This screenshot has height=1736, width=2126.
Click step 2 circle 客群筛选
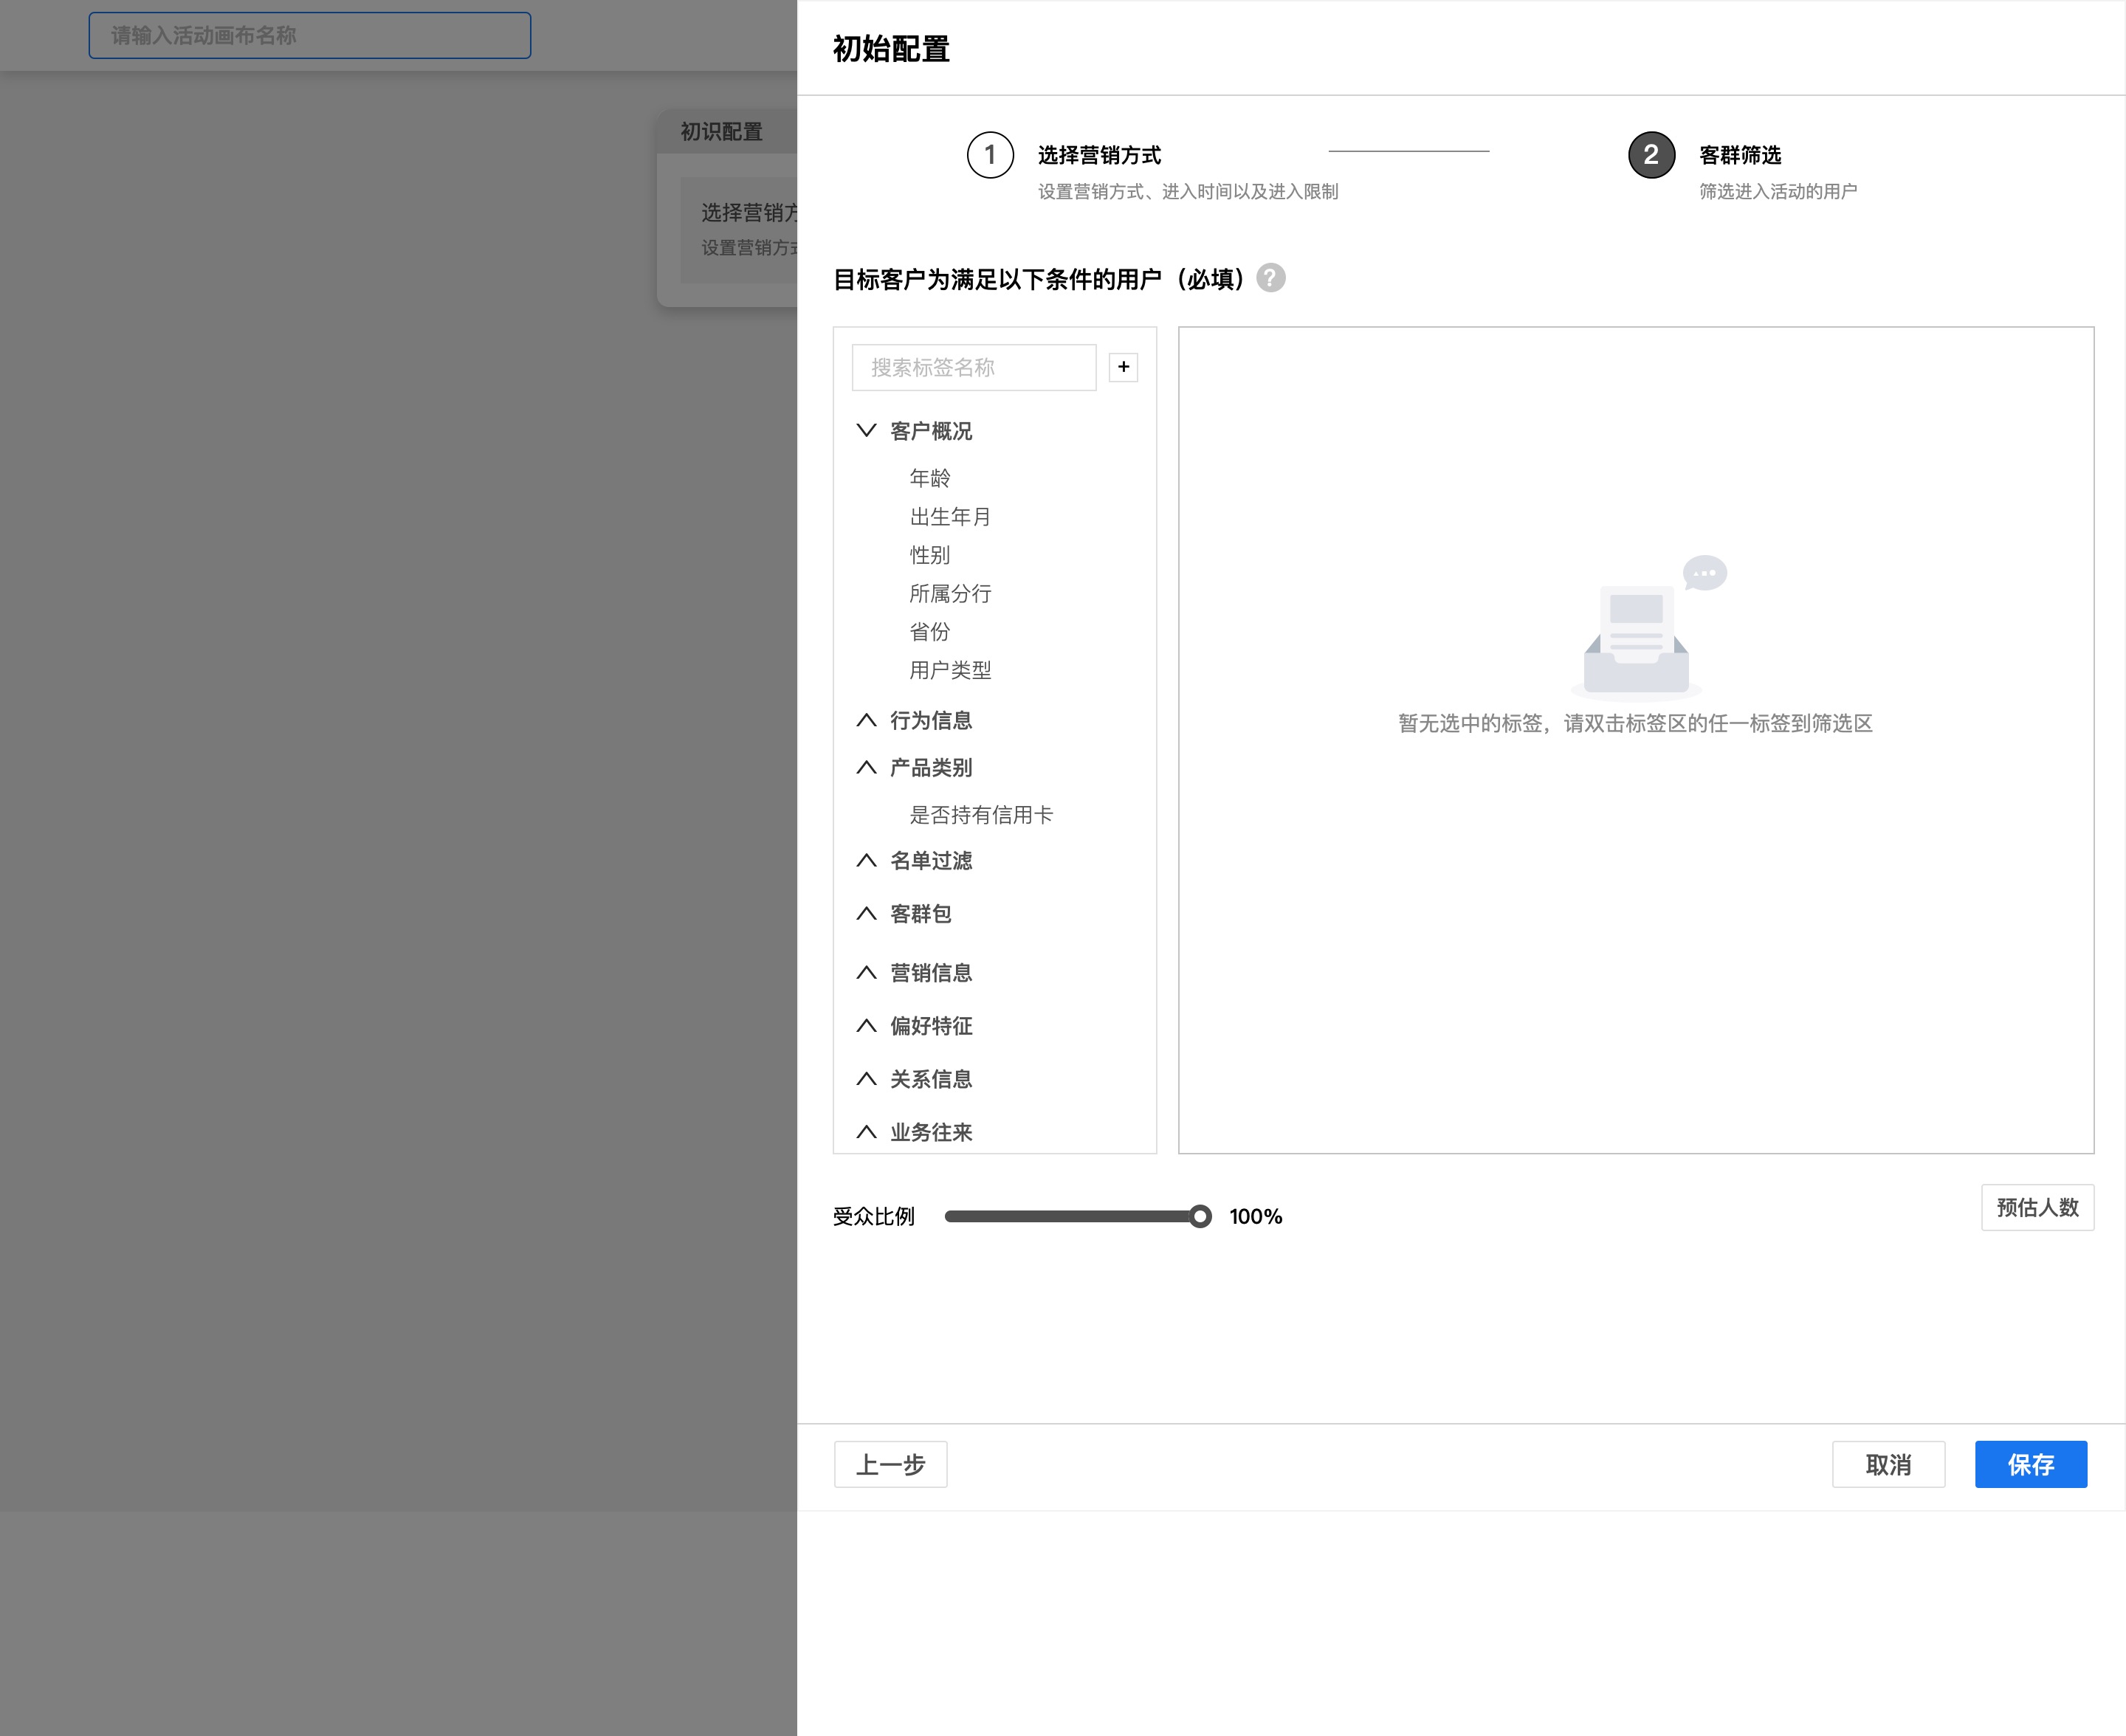pos(1651,154)
